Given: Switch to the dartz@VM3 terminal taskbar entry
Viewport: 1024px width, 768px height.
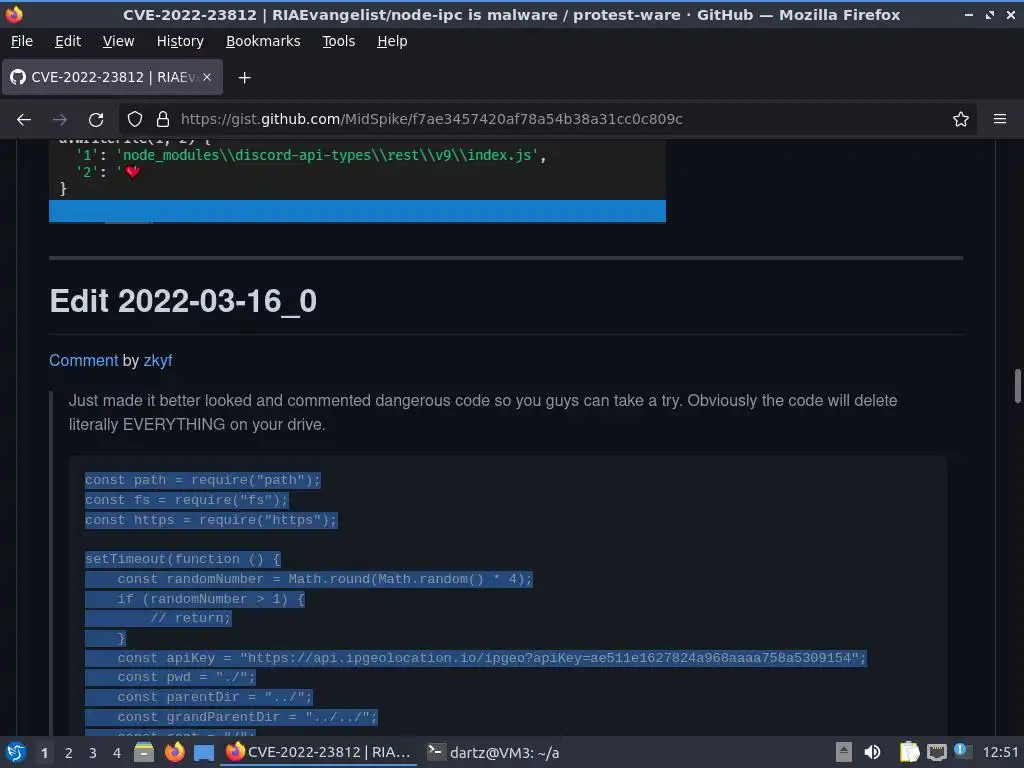Looking at the screenshot, I should pos(494,752).
